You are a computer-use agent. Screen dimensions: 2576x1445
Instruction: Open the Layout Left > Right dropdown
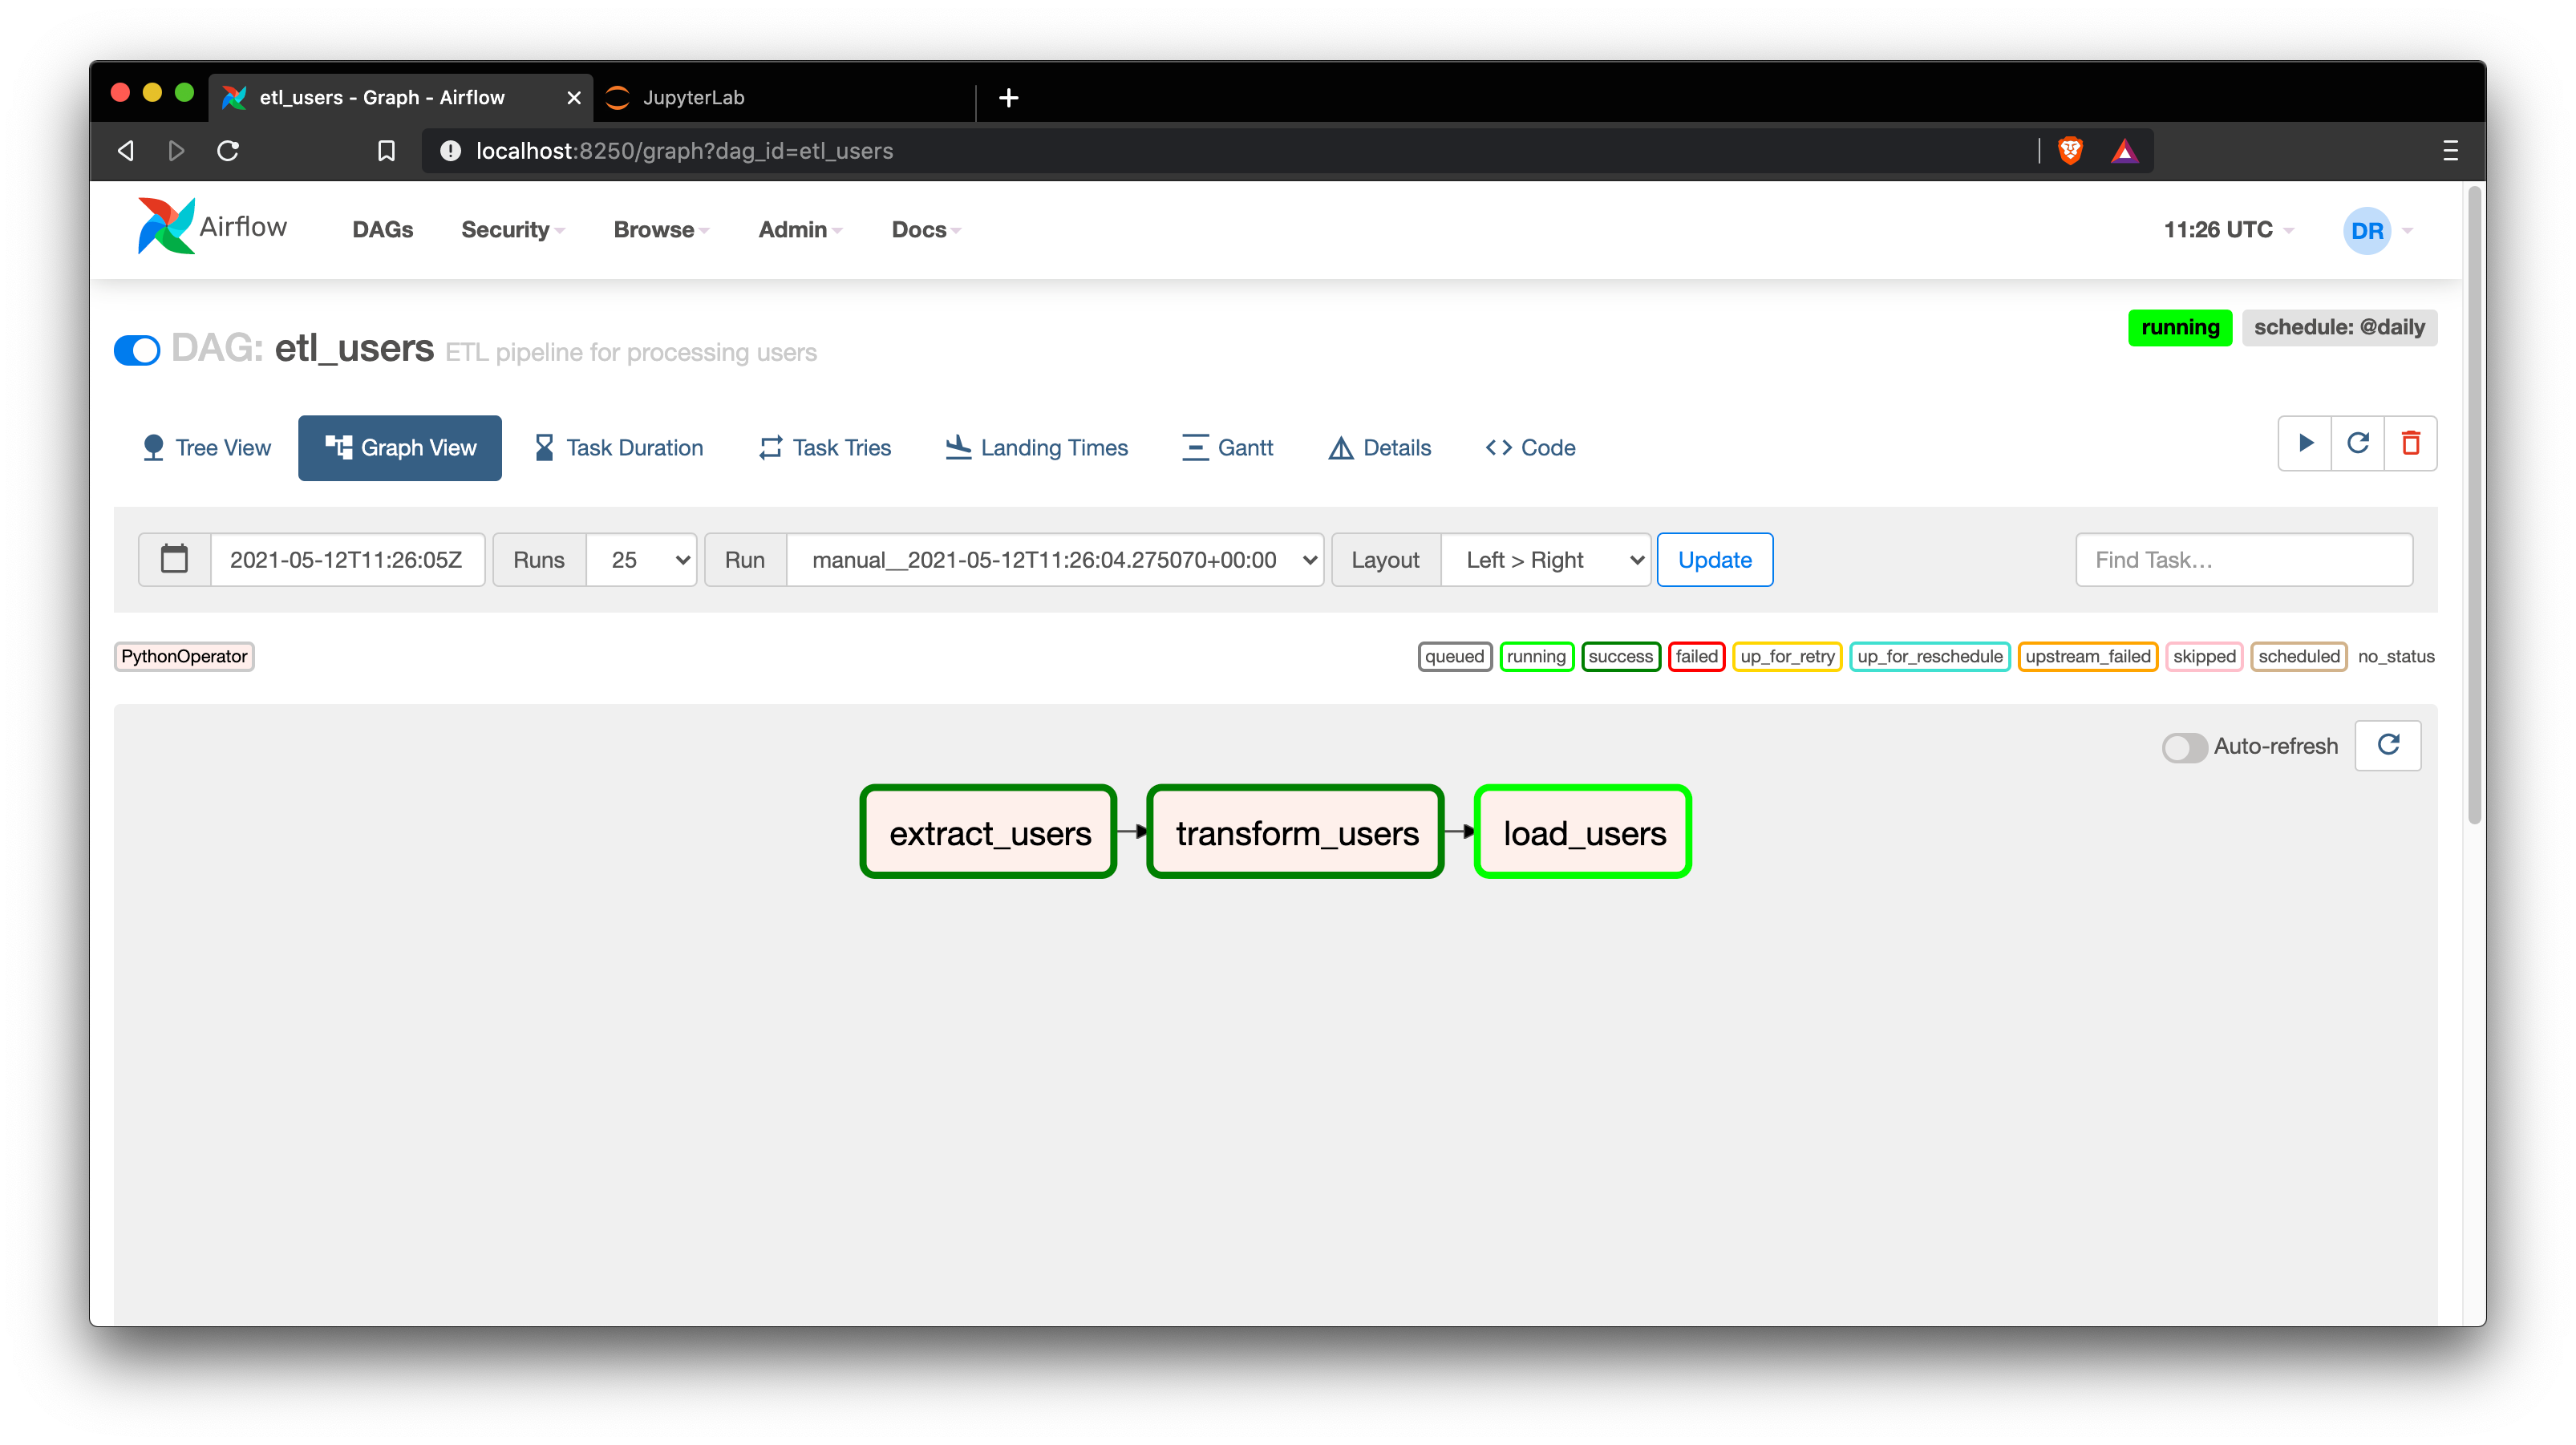point(1545,560)
